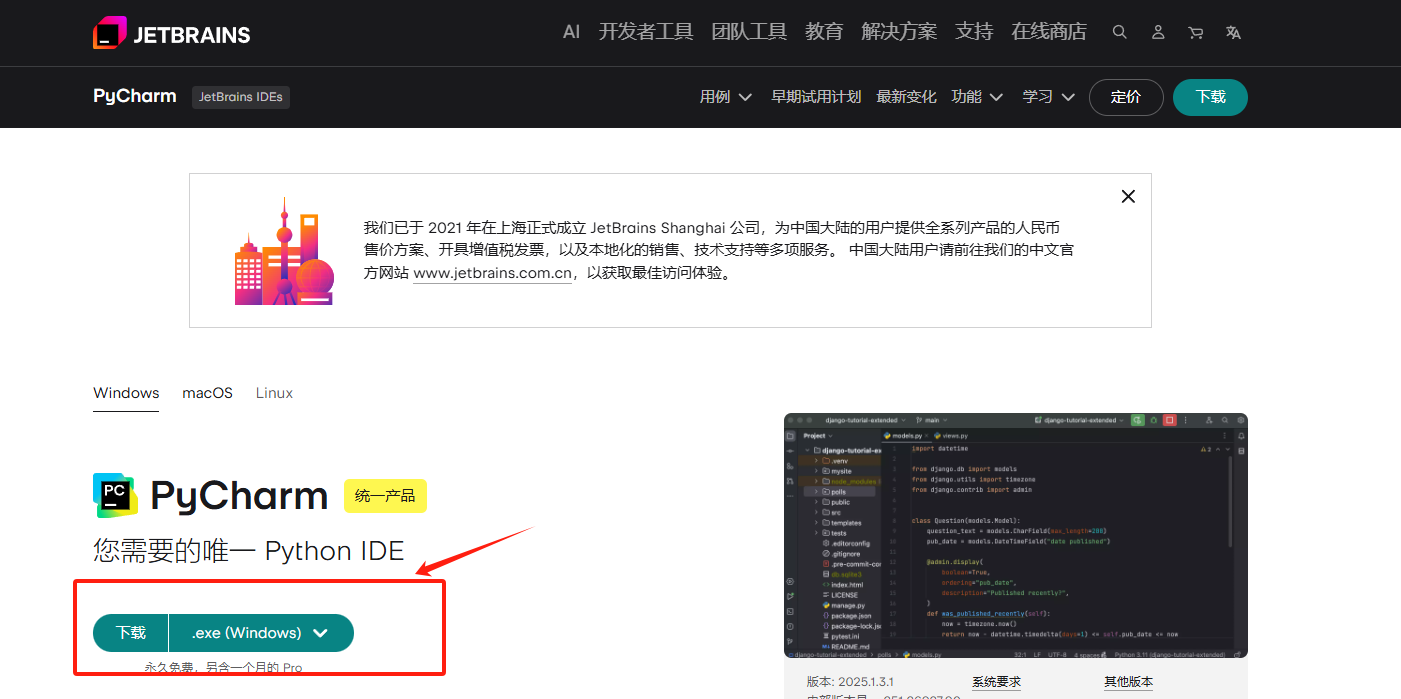The width and height of the screenshot is (1401, 699).
Task: Expand the 学习 dropdown menu
Action: (x=1047, y=96)
